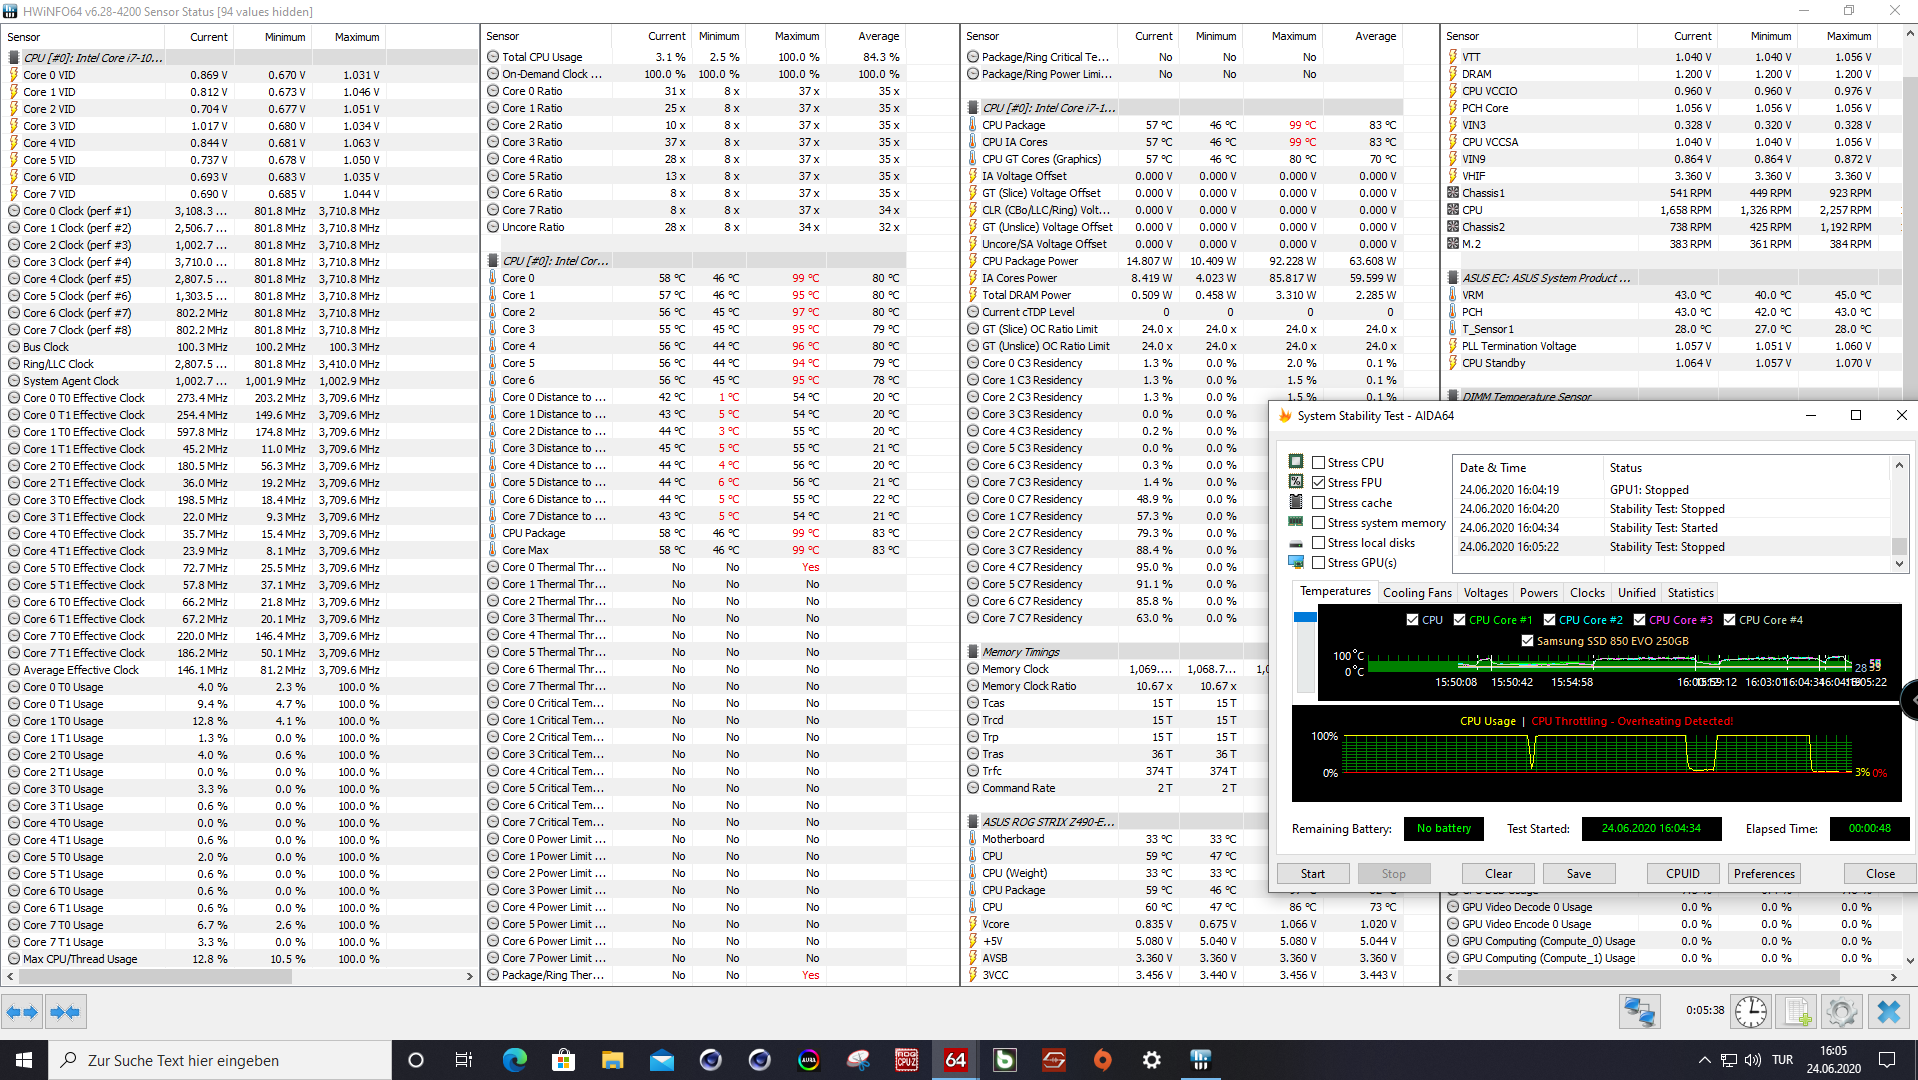Open HWiNFO remote network connection icon
The width and height of the screenshot is (1918, 1080).
click(x=1640, y=1012)
